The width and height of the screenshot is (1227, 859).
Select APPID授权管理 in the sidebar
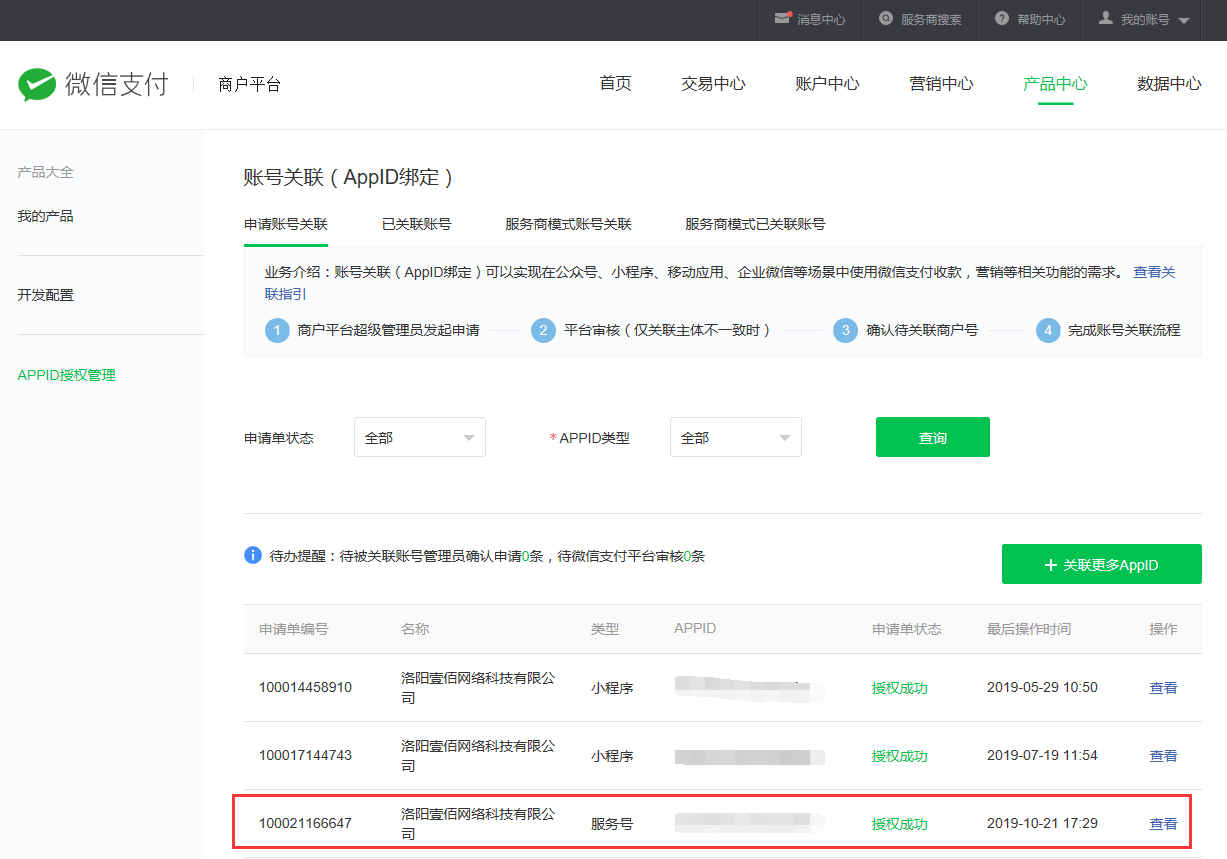[66, 375]
